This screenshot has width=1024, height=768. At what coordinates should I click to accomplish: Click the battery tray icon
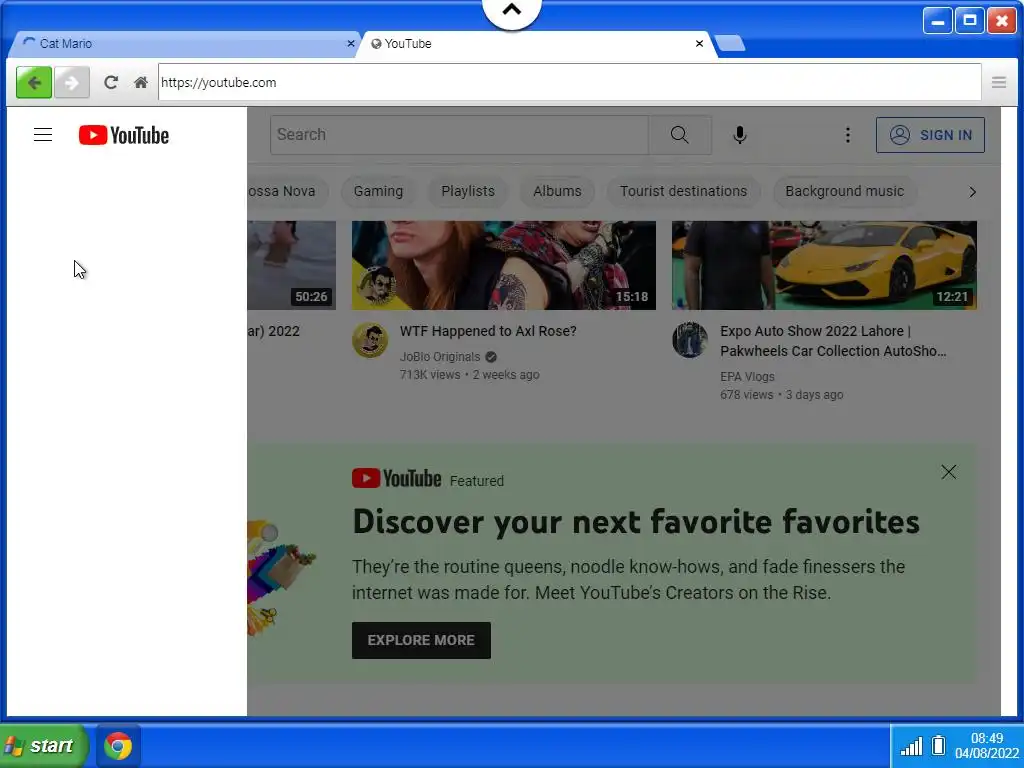(938, 745)
